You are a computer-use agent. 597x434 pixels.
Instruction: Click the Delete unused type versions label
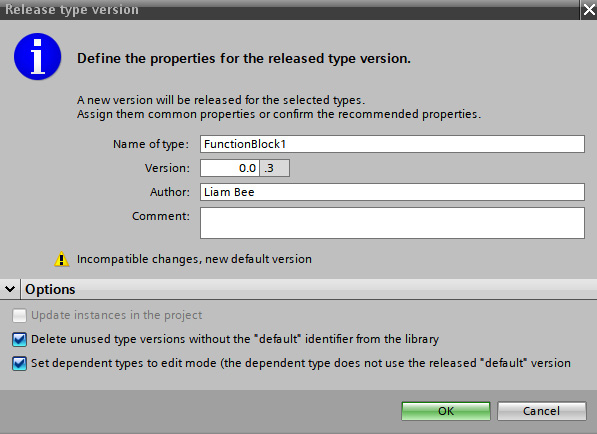(x=235, y=339)
